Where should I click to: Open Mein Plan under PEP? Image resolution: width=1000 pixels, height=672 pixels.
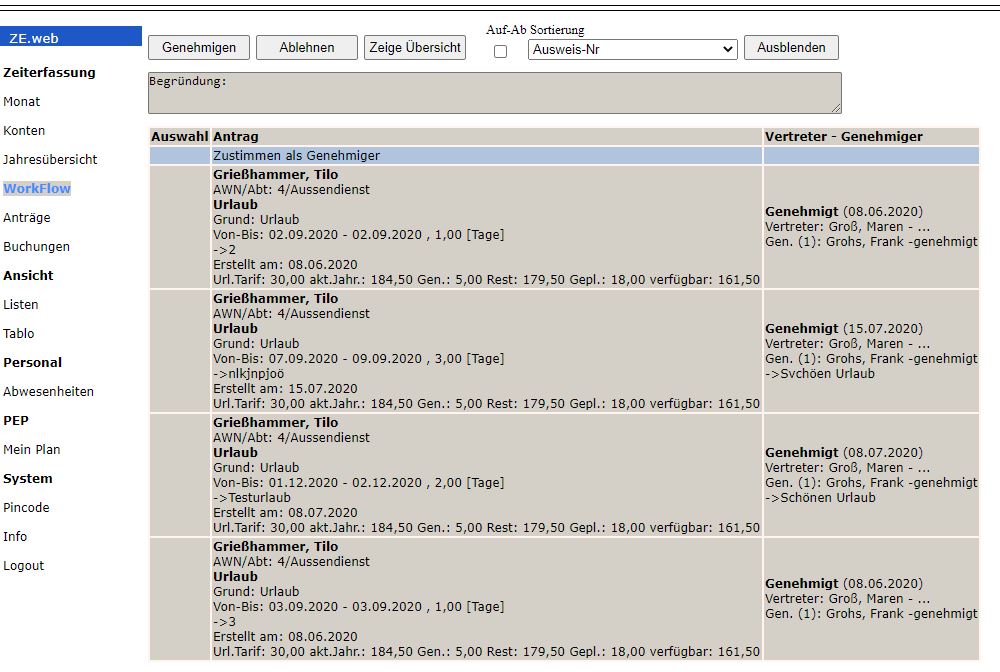coord(32,450)
